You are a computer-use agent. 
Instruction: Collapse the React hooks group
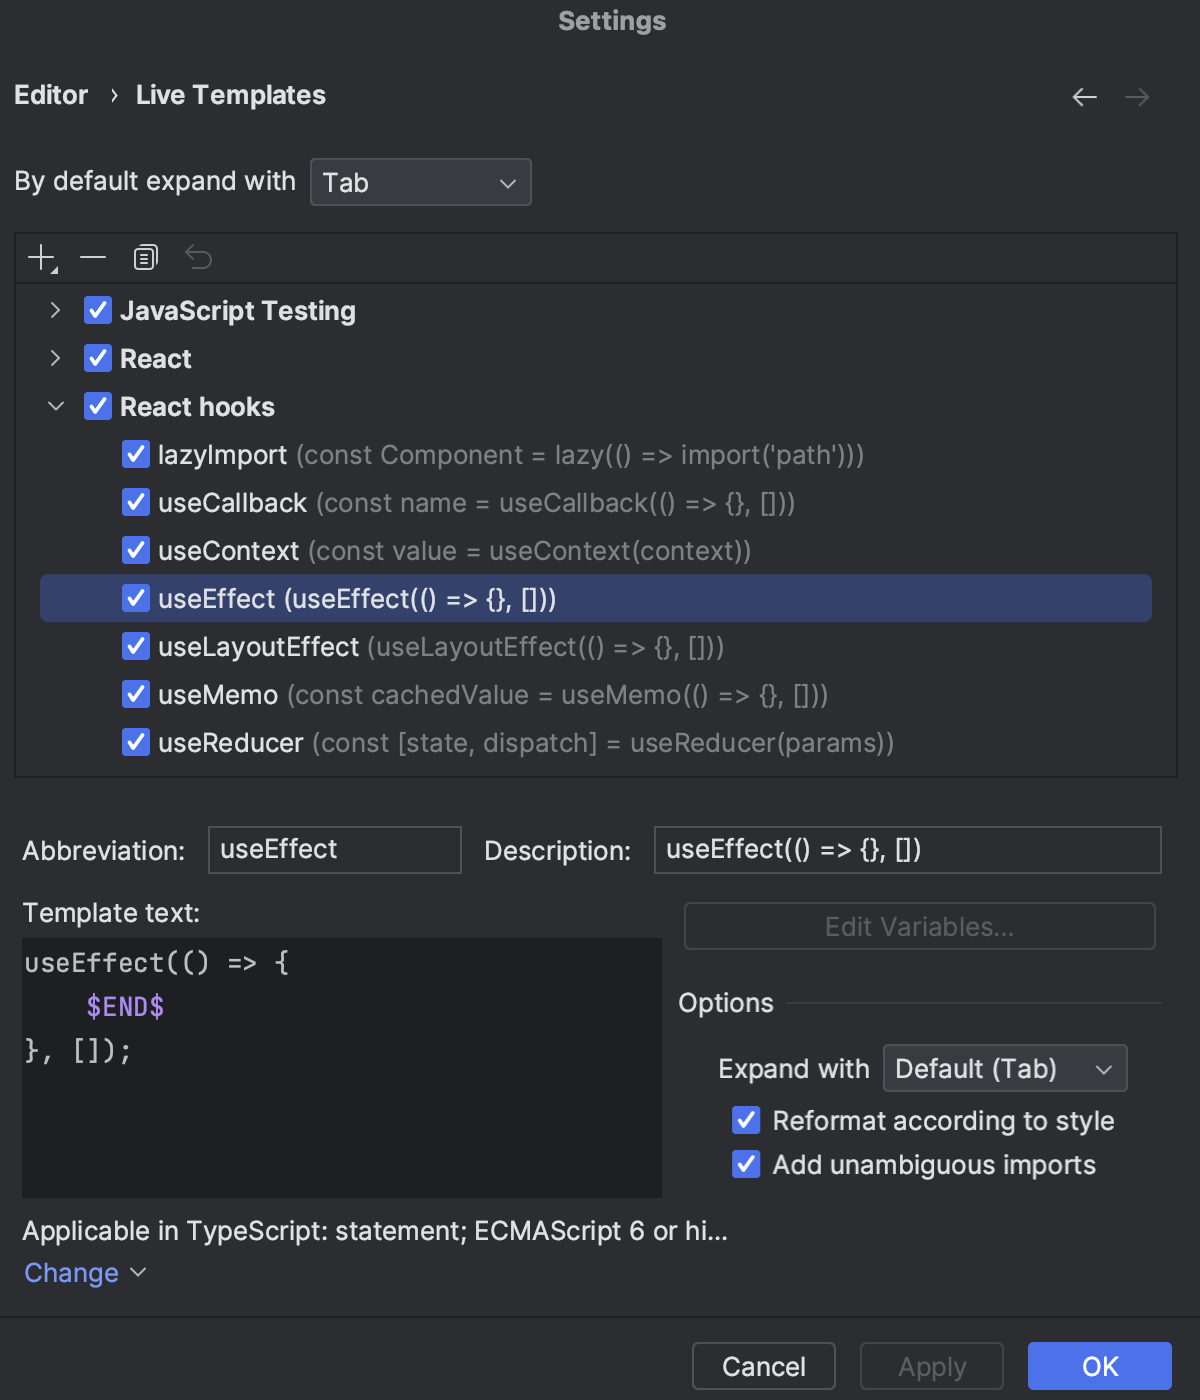click(55, 406)
